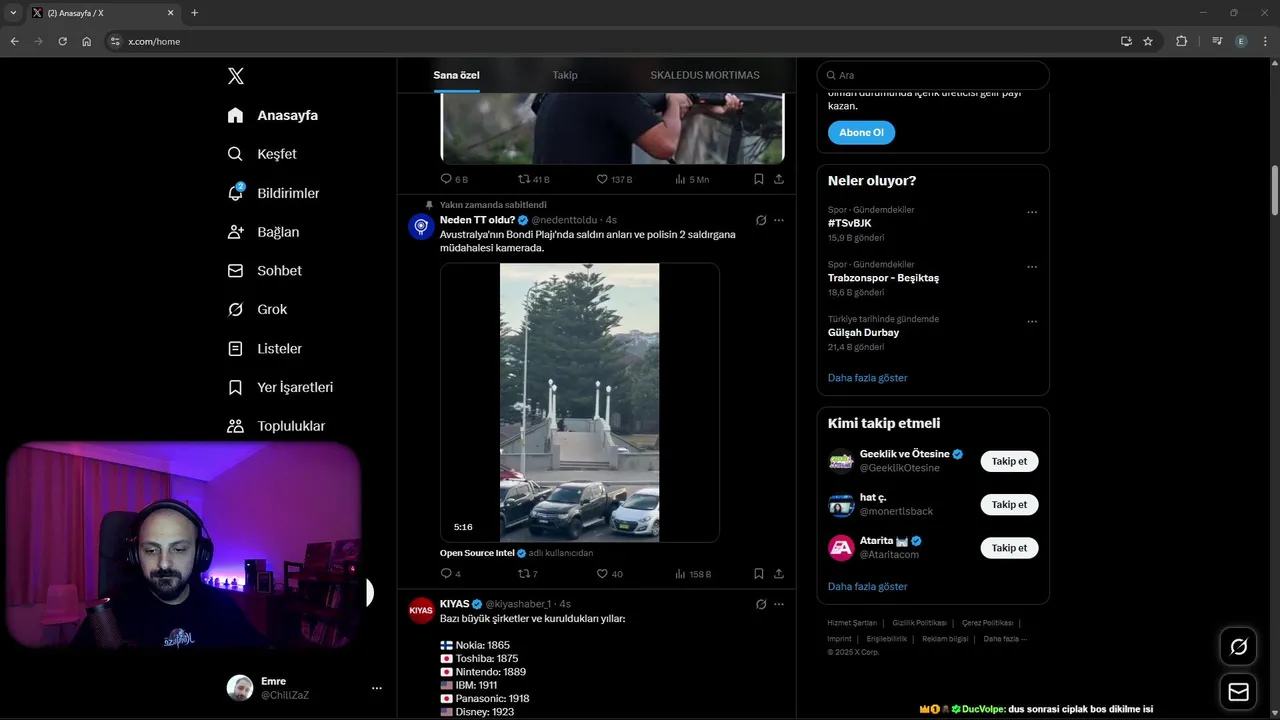Open Bildirimler notifications
1280x720 pixels.
pyautogui.click(x=273, y=193)
